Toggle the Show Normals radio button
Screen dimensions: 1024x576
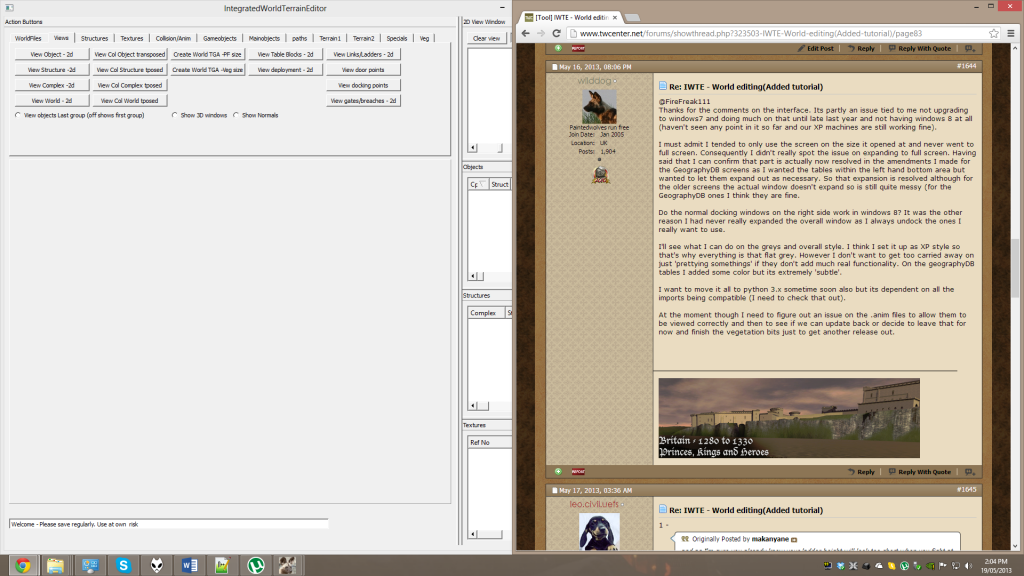(x=236, y=115)
